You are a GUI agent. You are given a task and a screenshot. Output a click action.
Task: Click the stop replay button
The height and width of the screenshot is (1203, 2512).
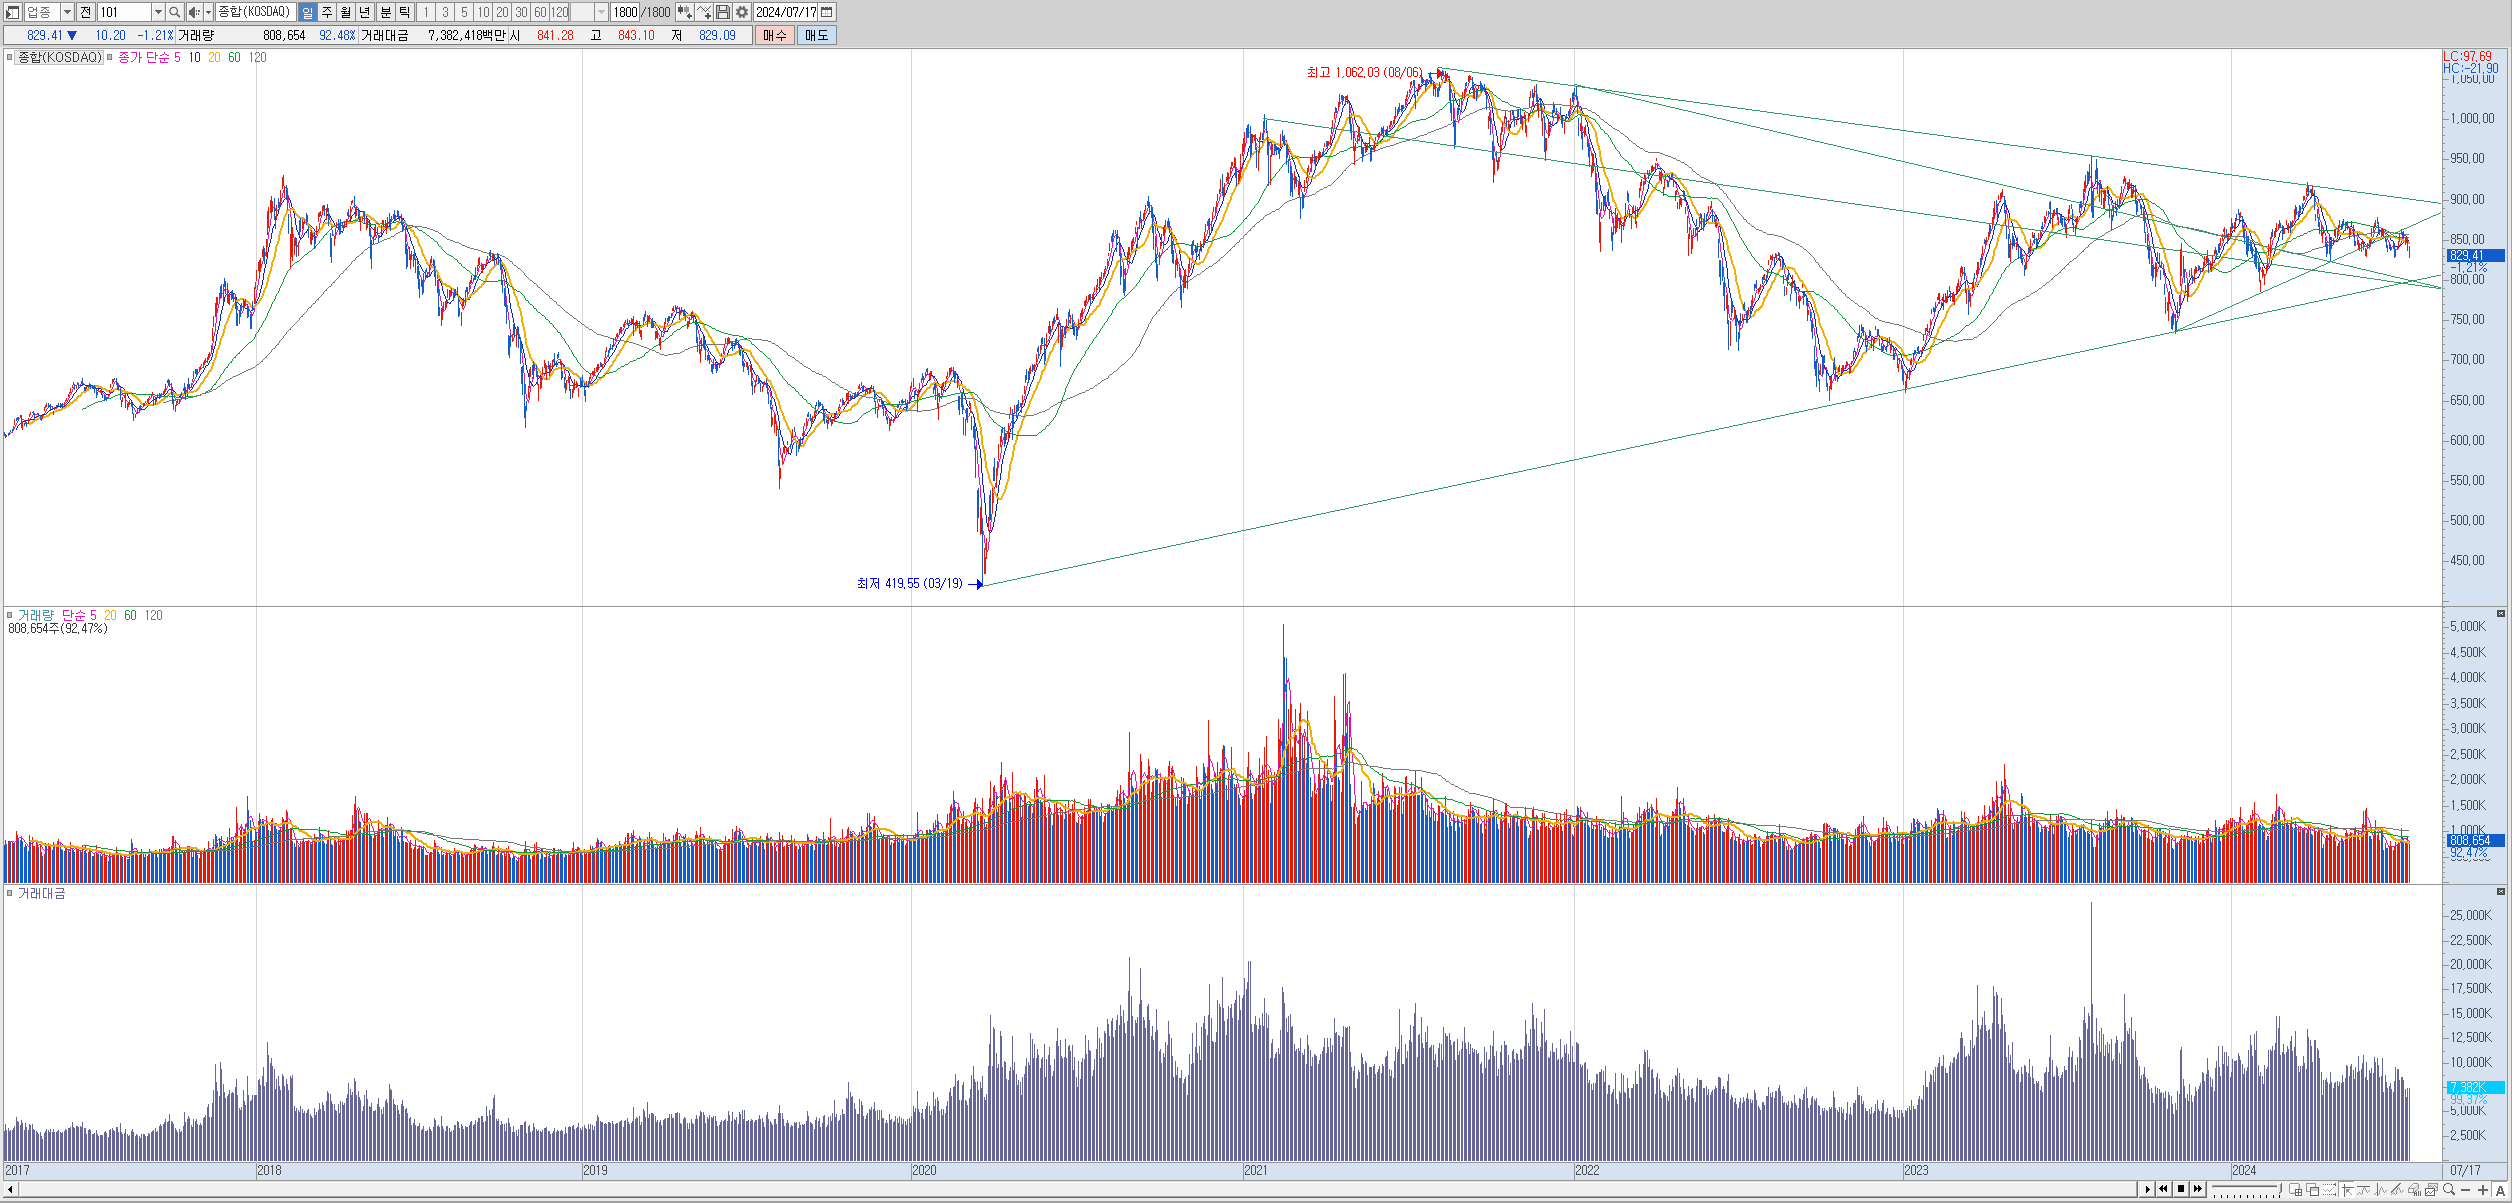(x=2181, y=1189)
